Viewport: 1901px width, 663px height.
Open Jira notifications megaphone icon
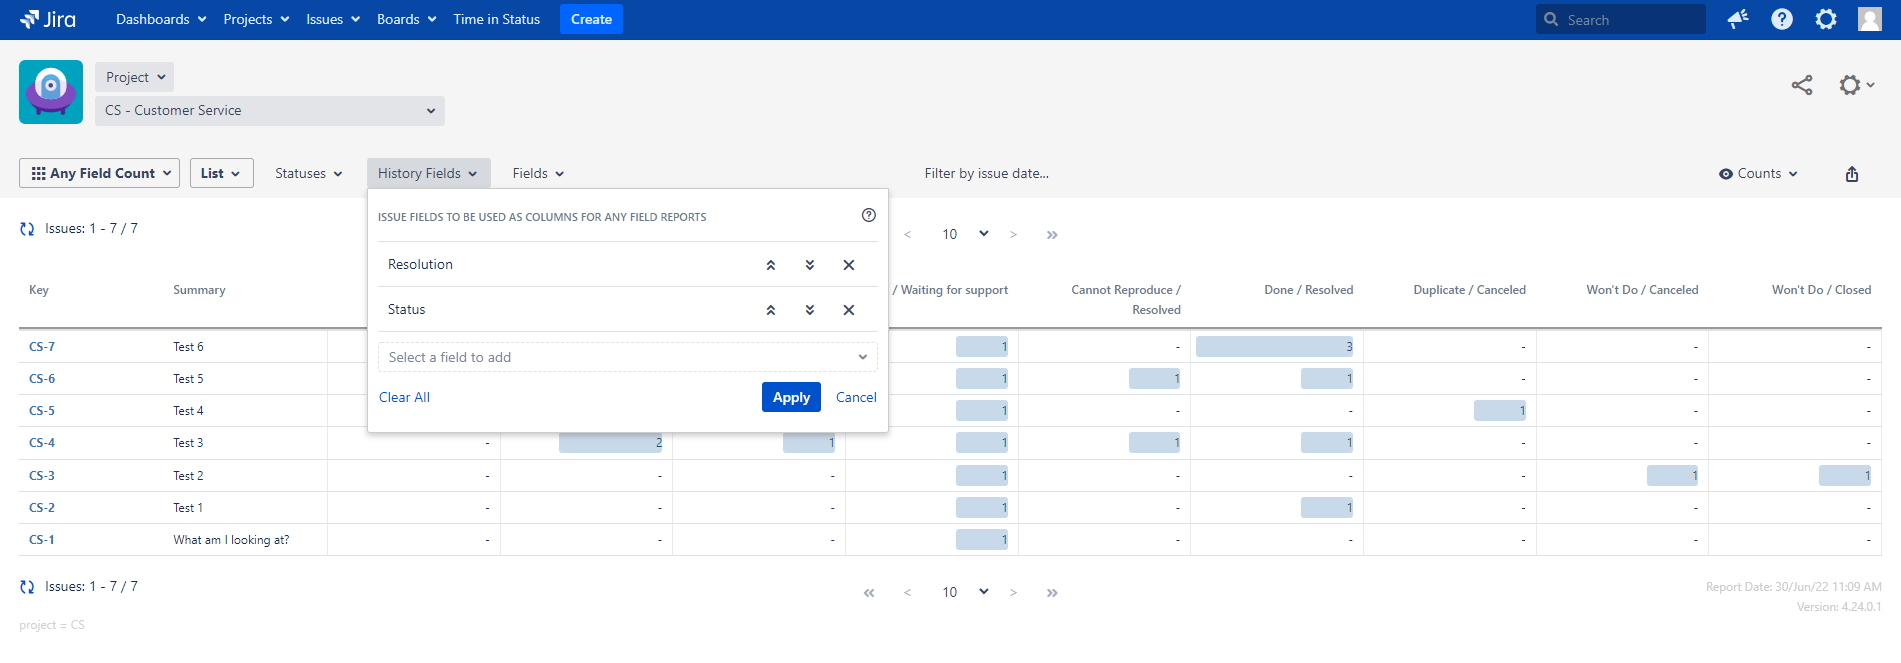tap(1737, 19)
